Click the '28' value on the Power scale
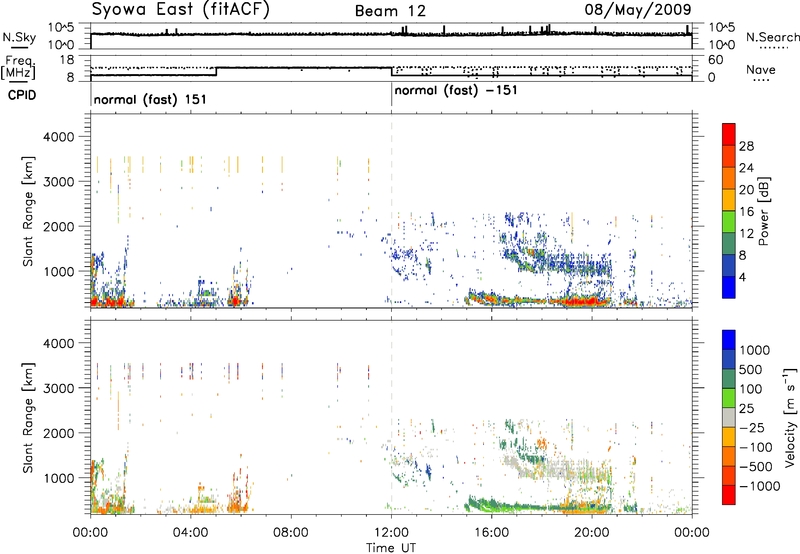The image size is (800, 554). pos(746,146)
